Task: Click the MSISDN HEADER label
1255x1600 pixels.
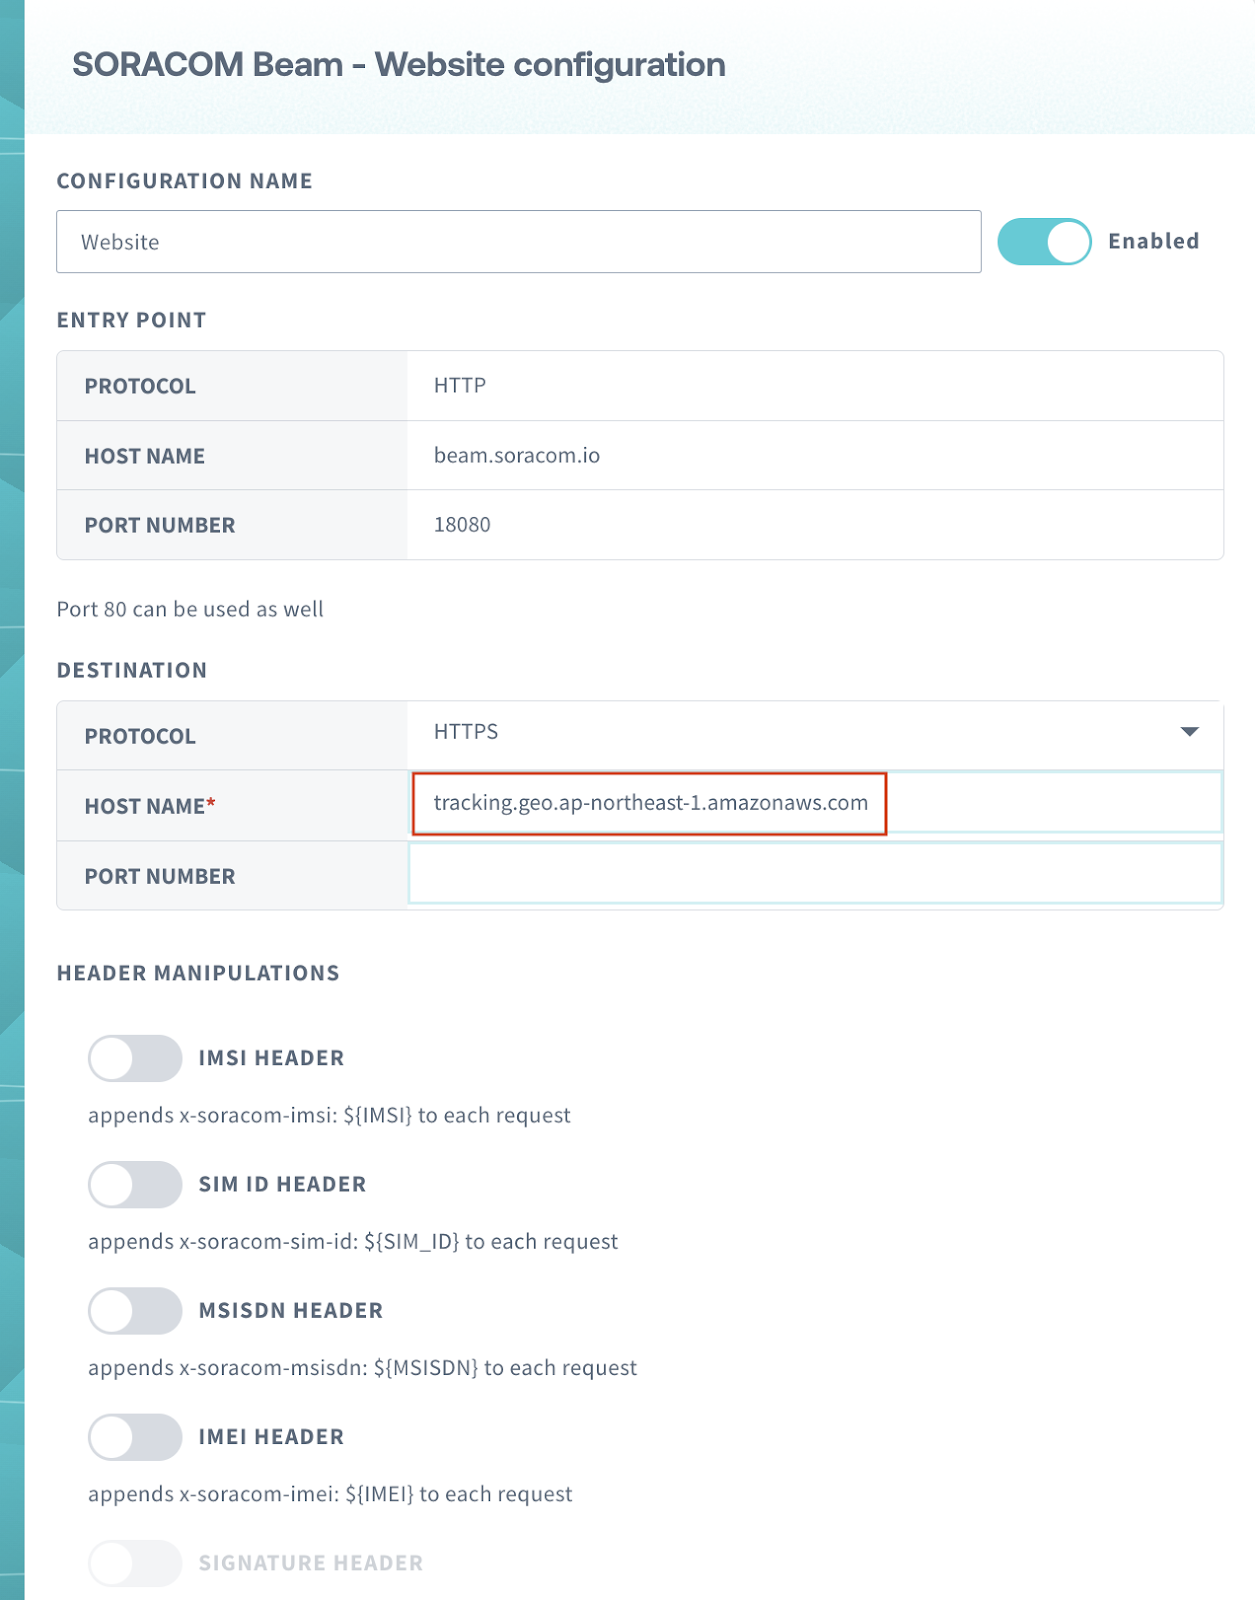Action: click(291, 1310)
